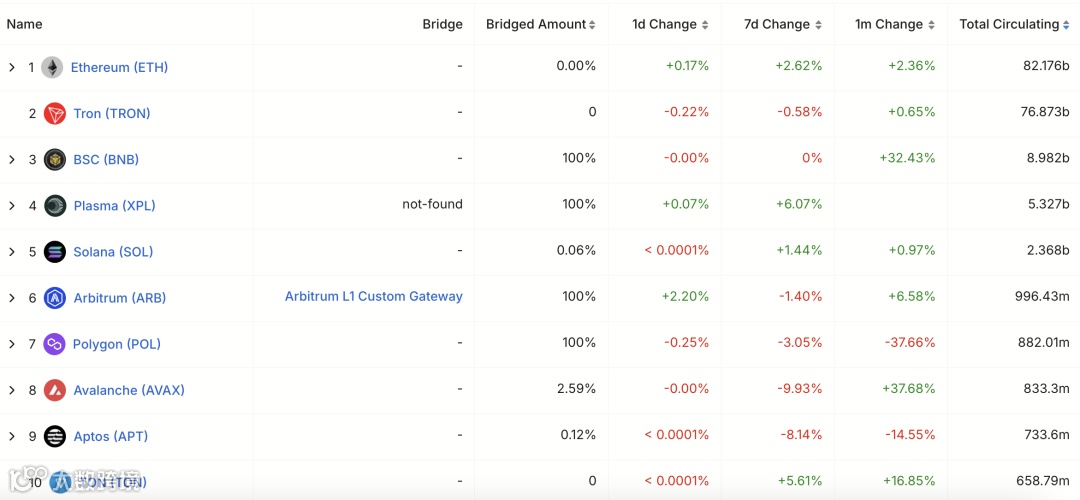Click the Avalanche chain logo icon

55,390
